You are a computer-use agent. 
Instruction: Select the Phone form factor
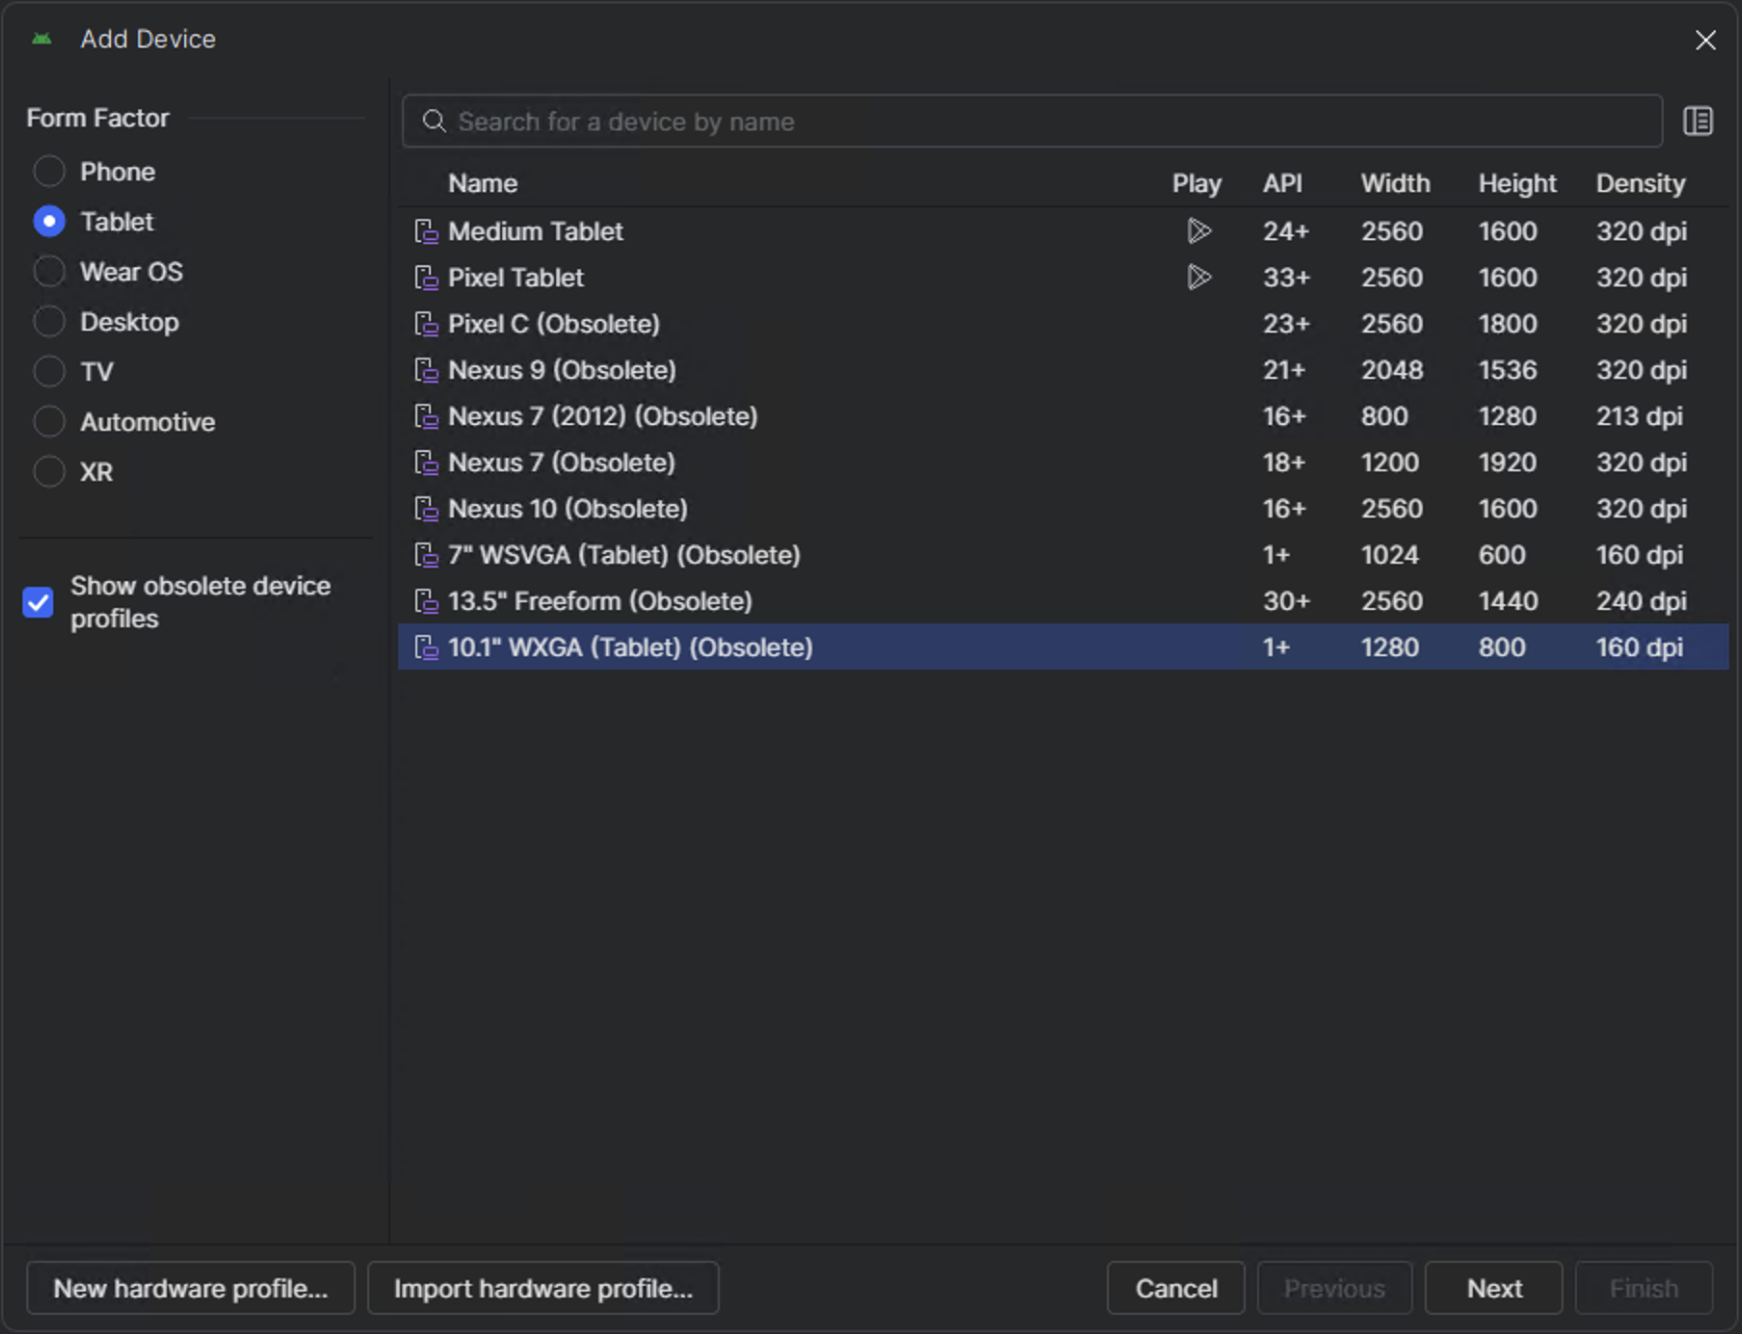[49, 172]
